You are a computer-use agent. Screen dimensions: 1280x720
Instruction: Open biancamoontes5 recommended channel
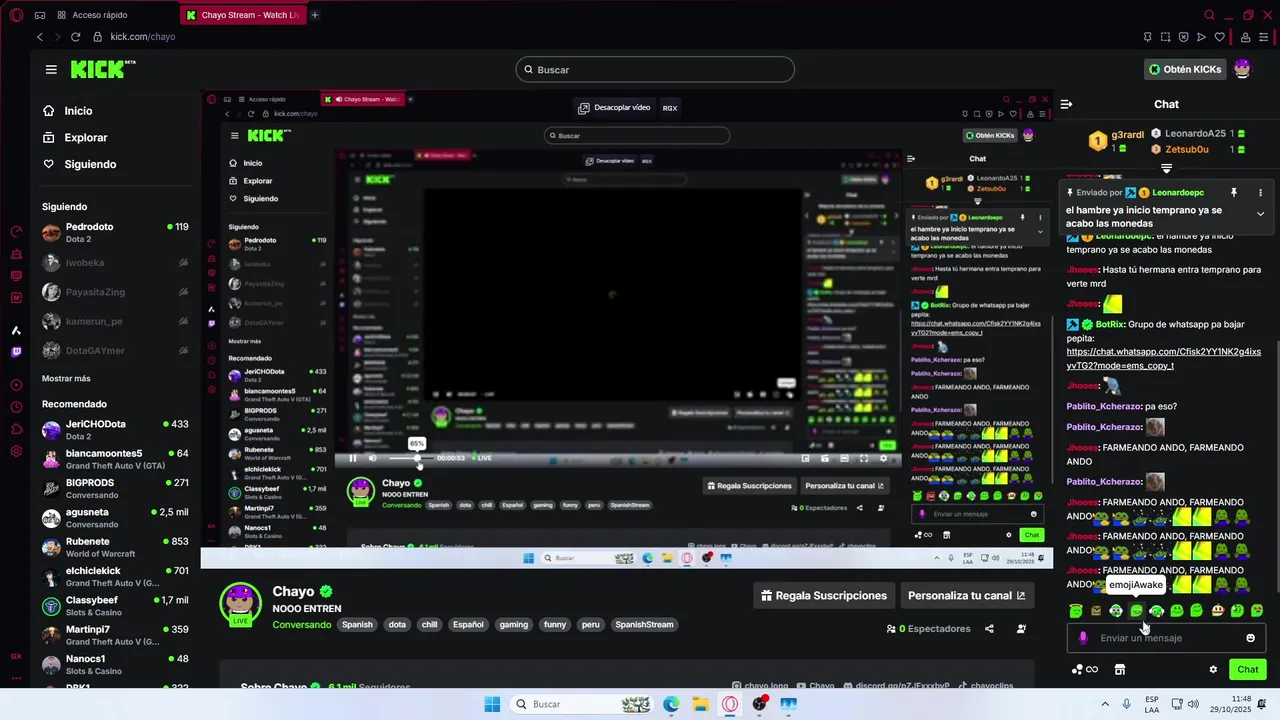point(115,459)
